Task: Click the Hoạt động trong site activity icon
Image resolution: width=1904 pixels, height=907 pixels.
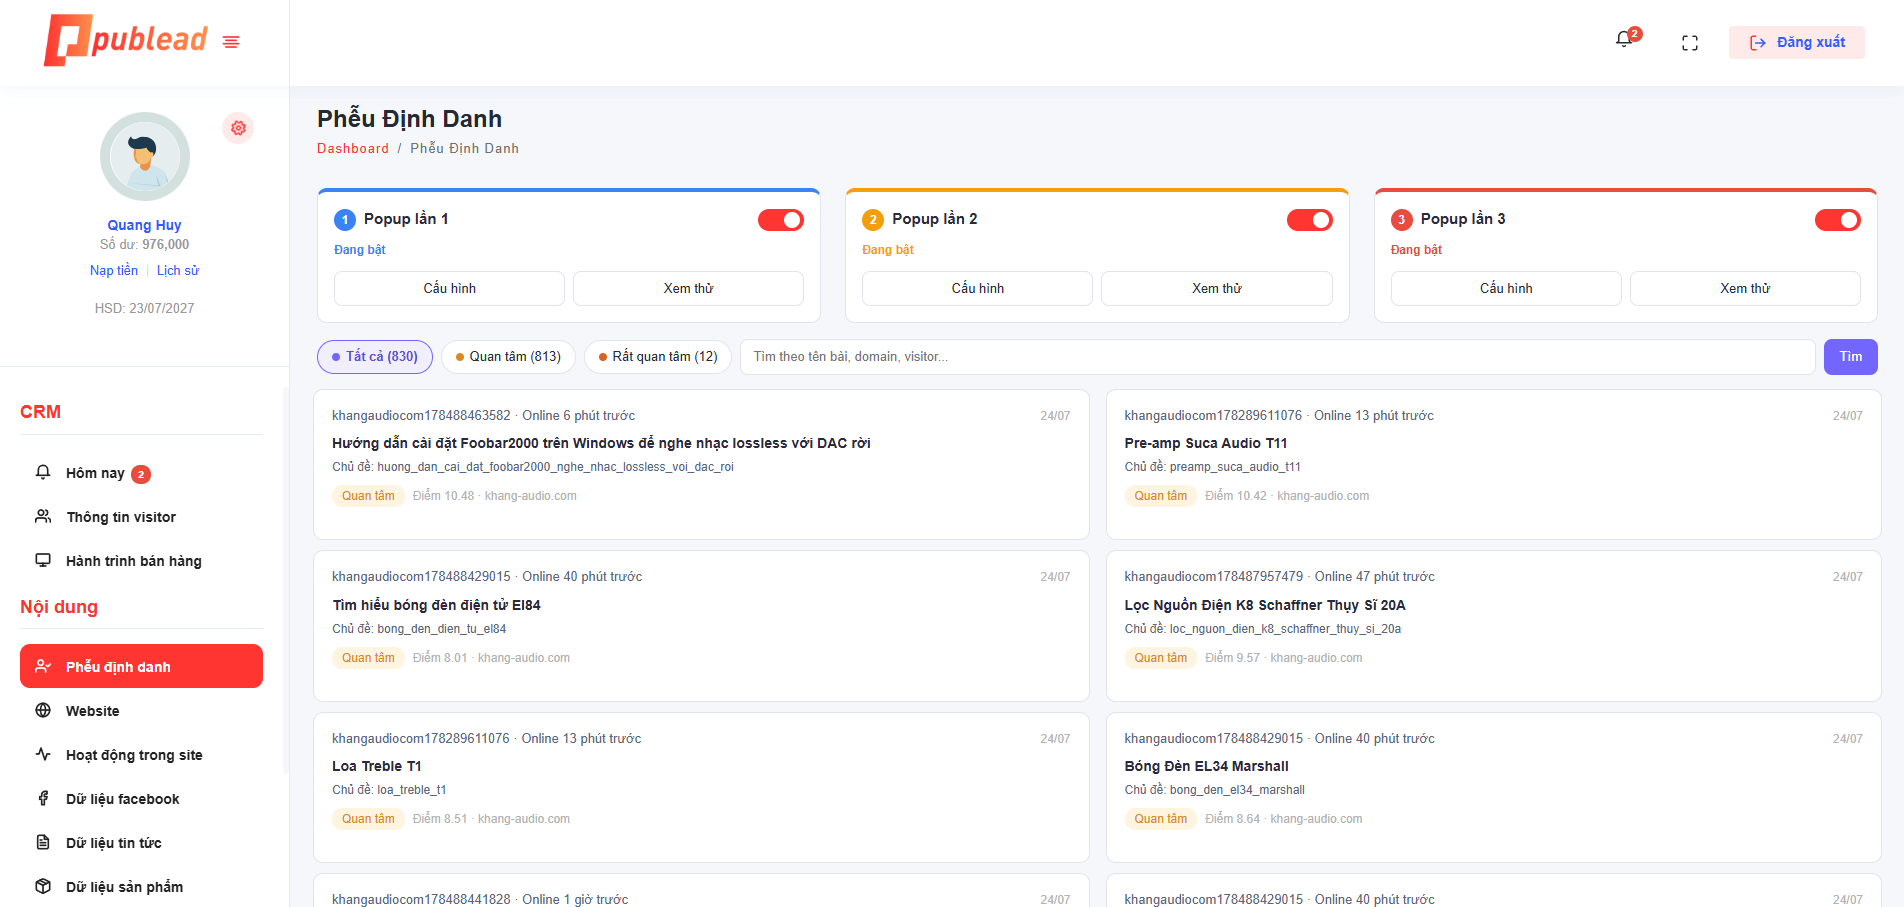Action: point(43,754)
